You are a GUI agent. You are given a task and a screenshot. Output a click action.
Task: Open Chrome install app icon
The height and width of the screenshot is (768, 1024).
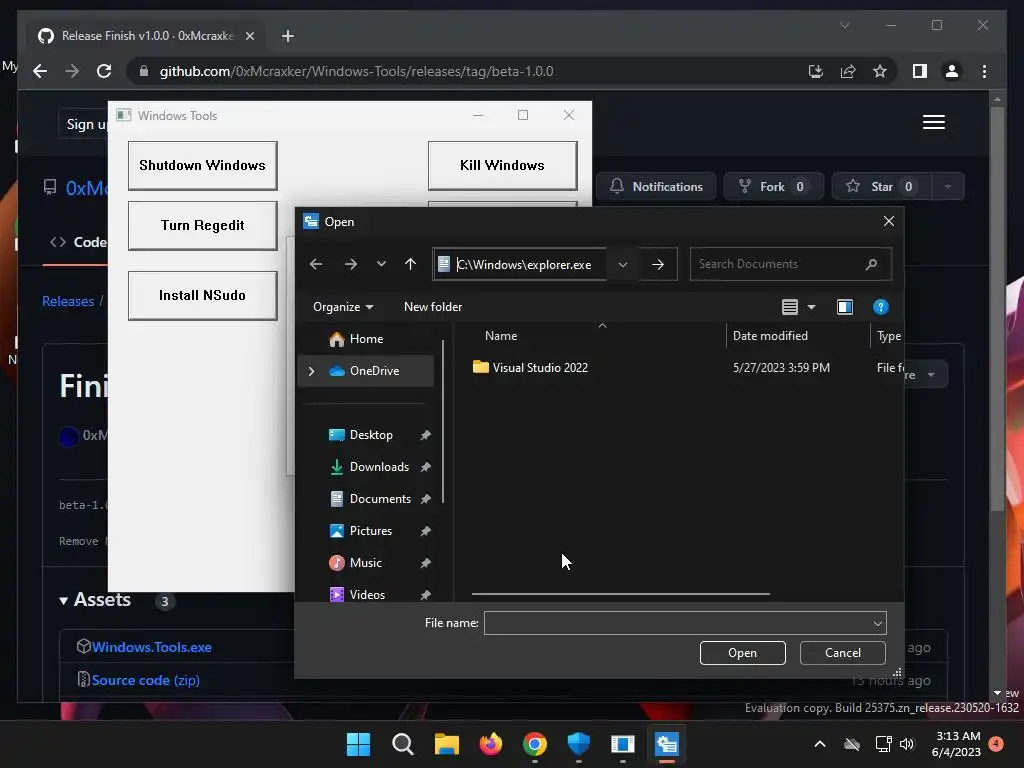(x=816, y=71)
